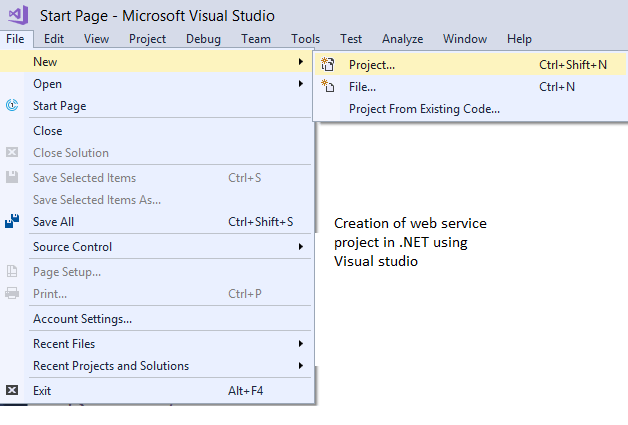The image size is (628, 425).
Task: Click the Visual Studio logo icon
Action: 18,15
